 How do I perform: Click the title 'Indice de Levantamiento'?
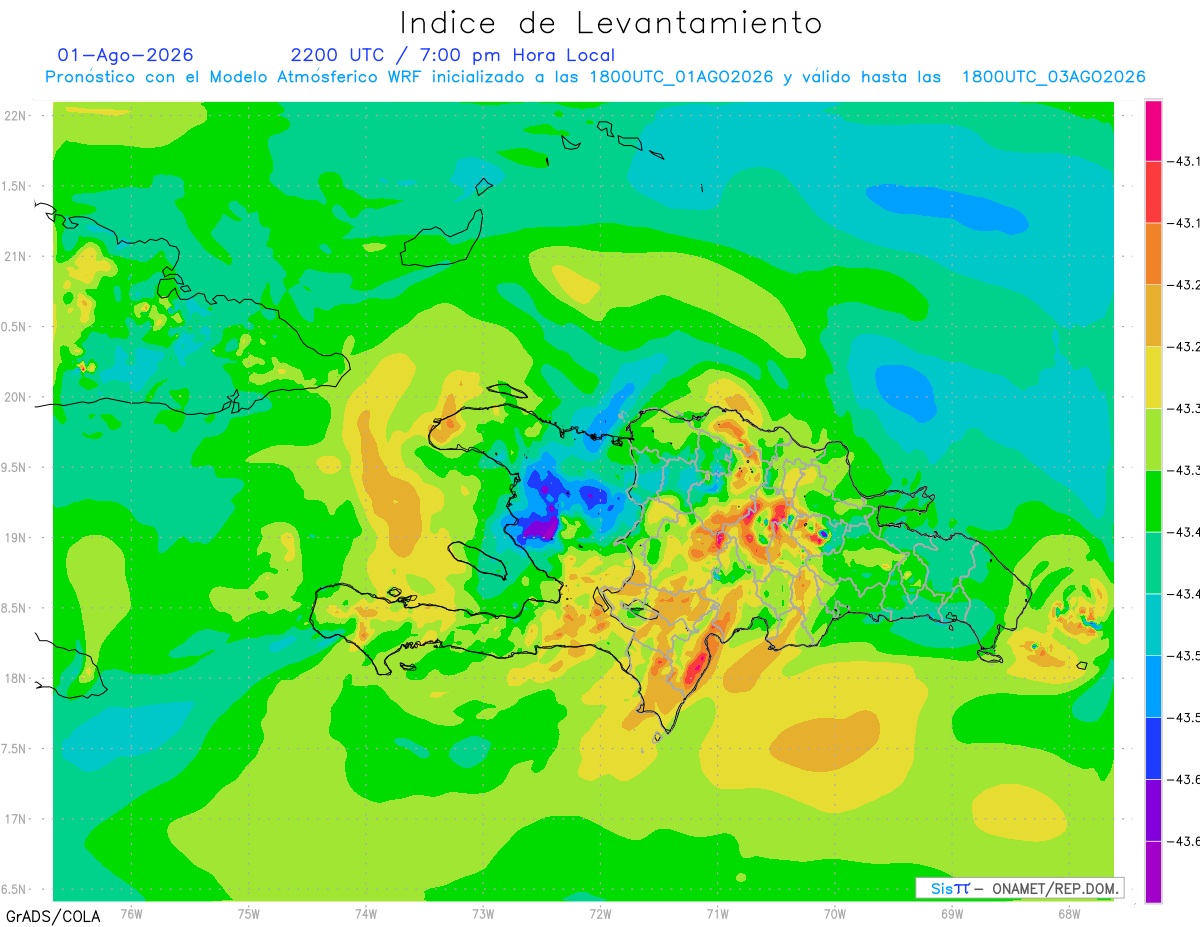pos(611,23)
